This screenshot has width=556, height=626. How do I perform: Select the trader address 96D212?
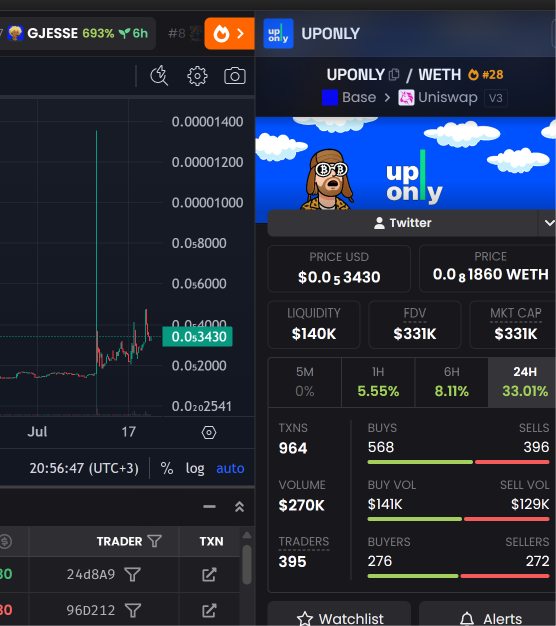point(91,610)
